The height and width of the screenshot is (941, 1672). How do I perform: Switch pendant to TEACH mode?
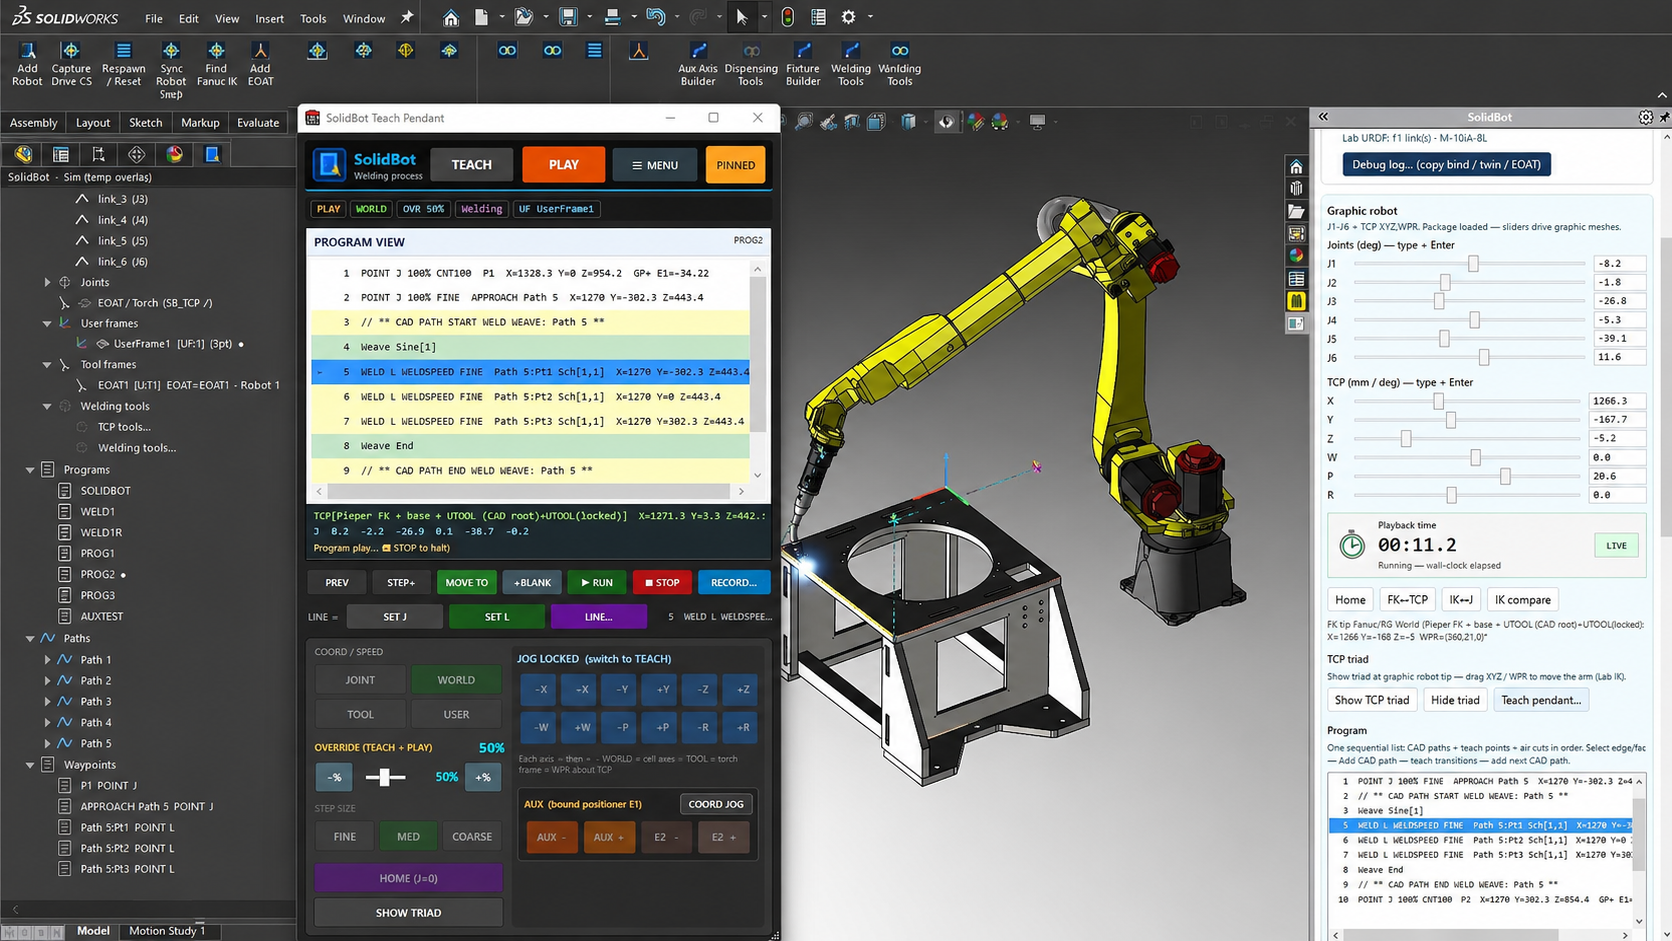tap(471, 165)
